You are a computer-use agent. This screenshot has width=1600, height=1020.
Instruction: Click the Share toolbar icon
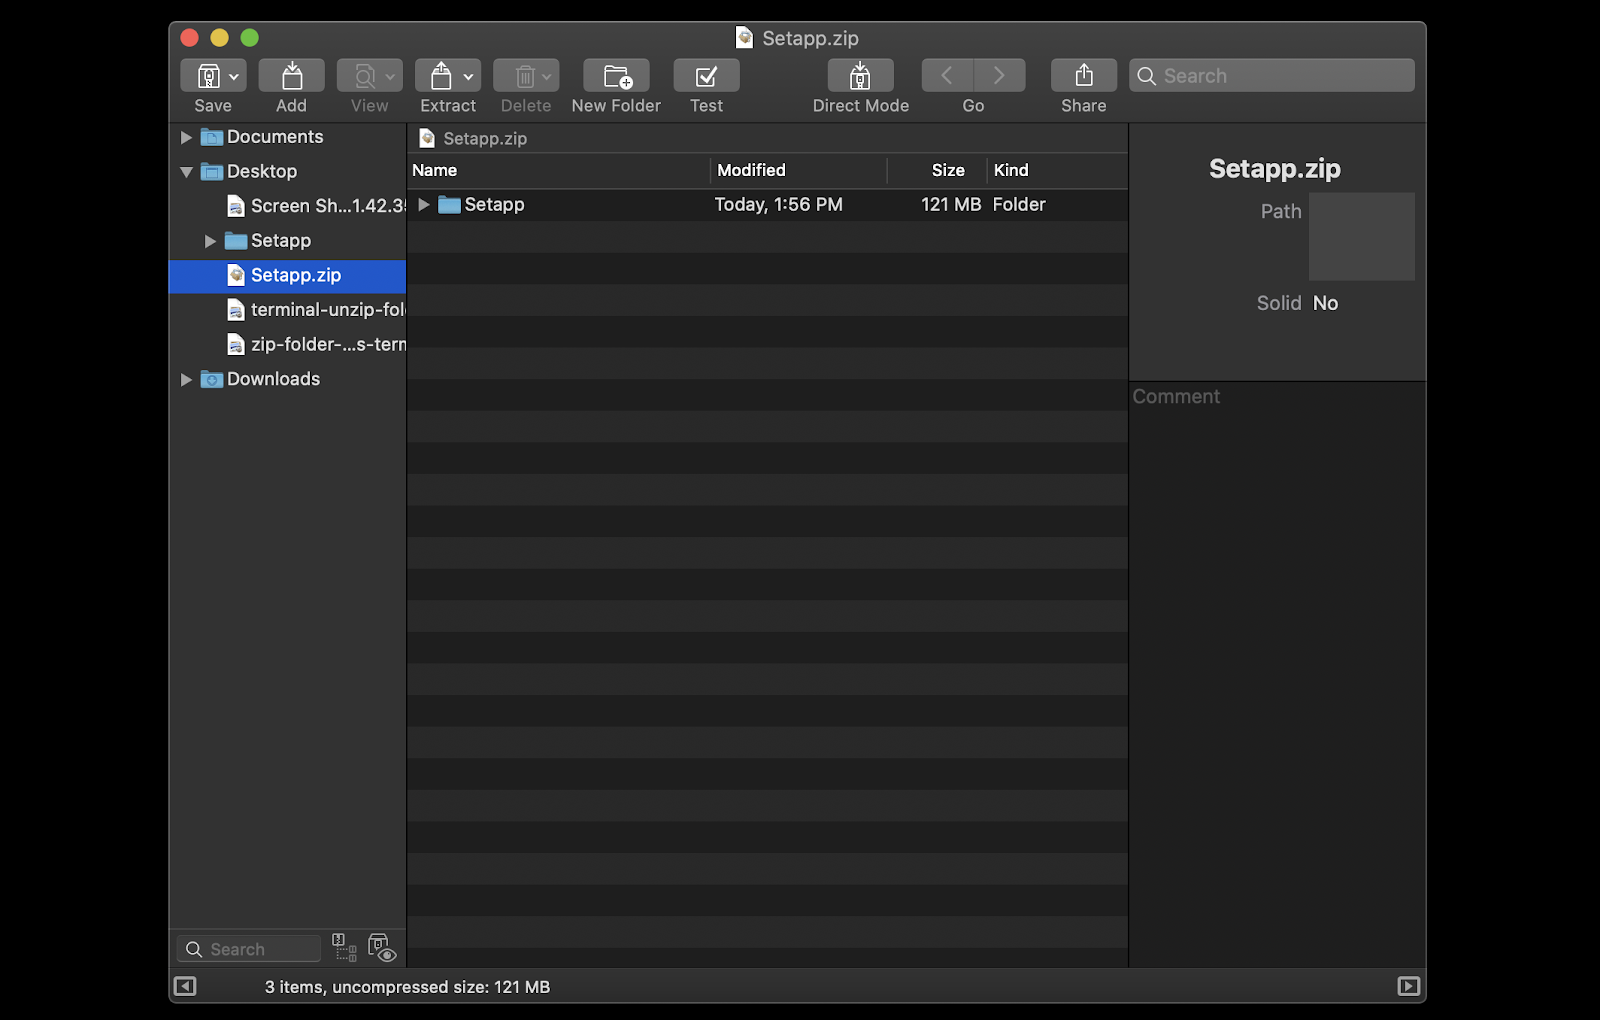pos(1083,76)
